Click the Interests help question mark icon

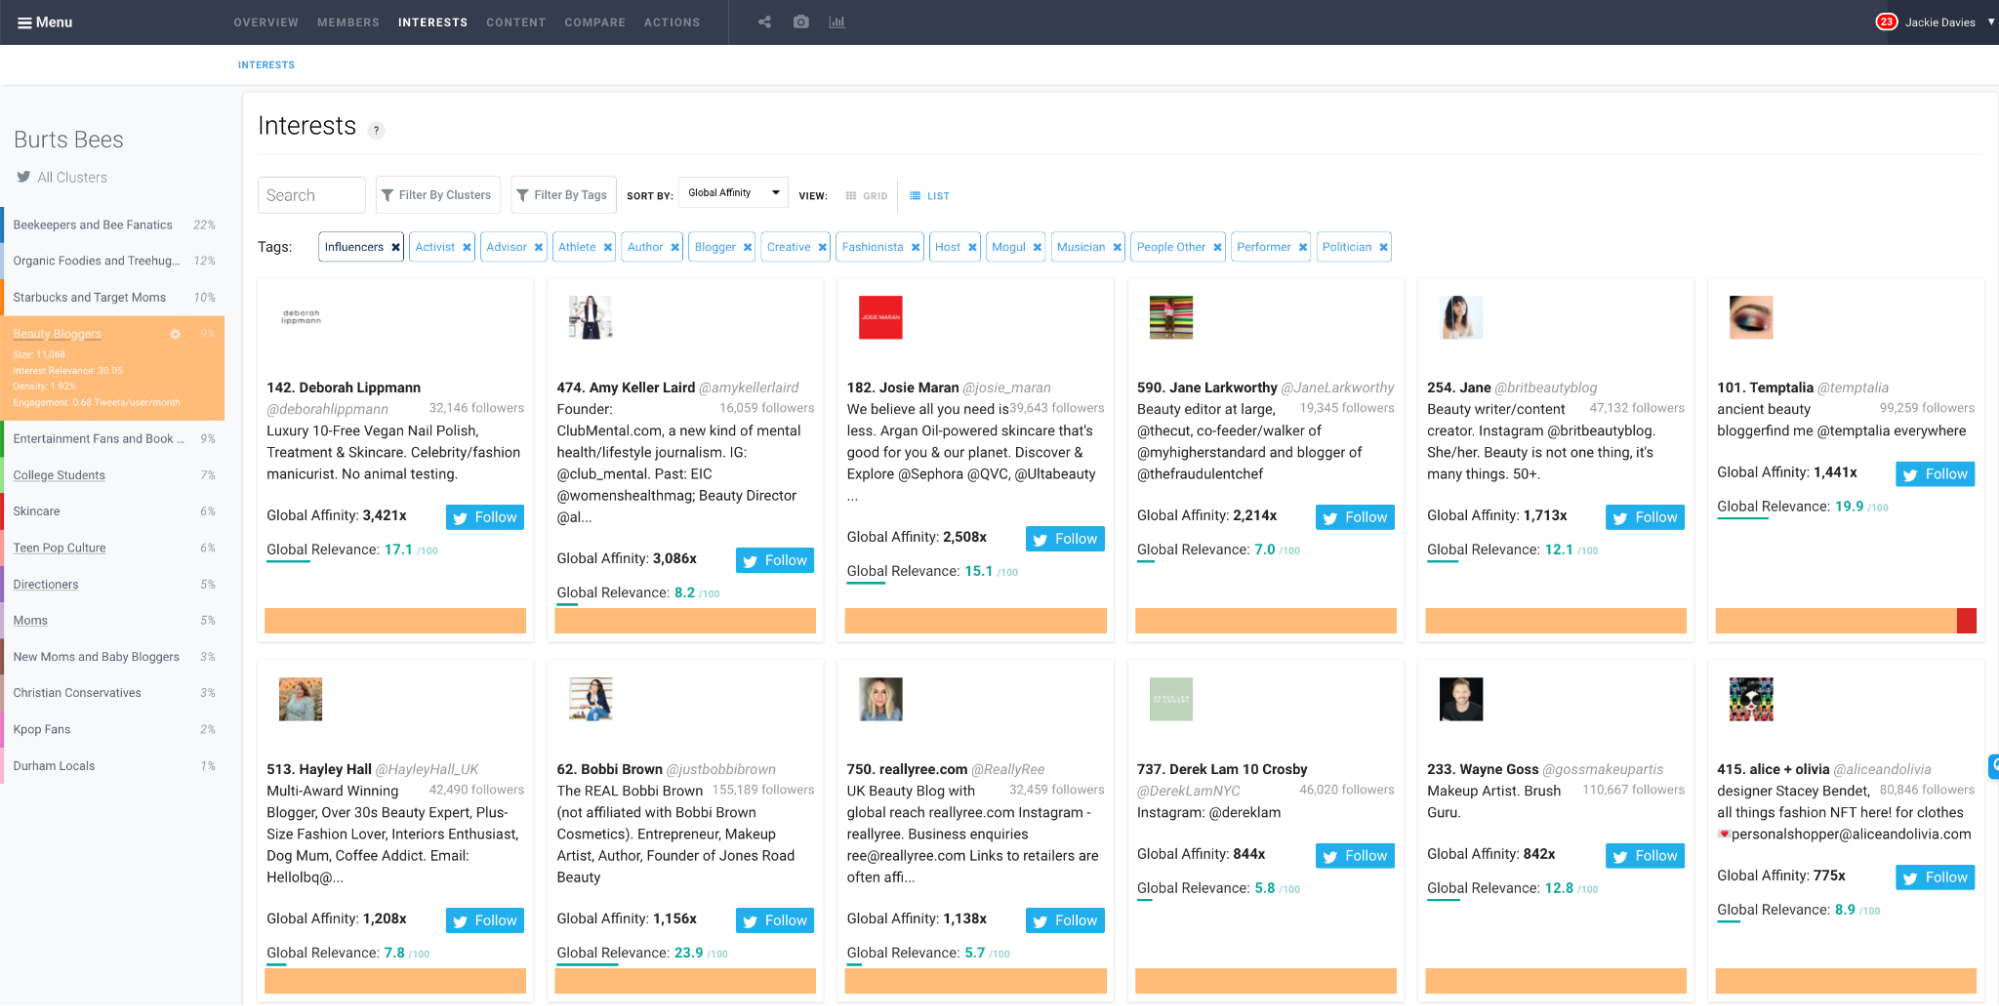[376, 130]
